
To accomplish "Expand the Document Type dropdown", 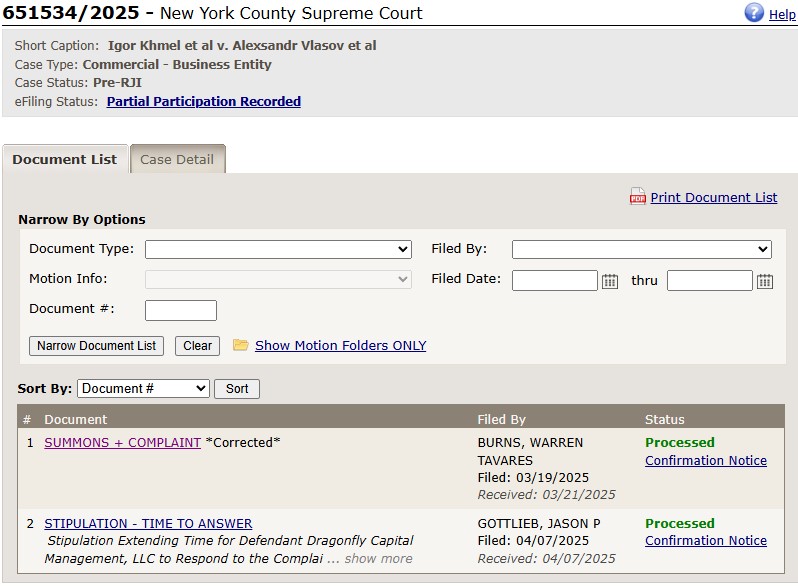I will [278, 249].
